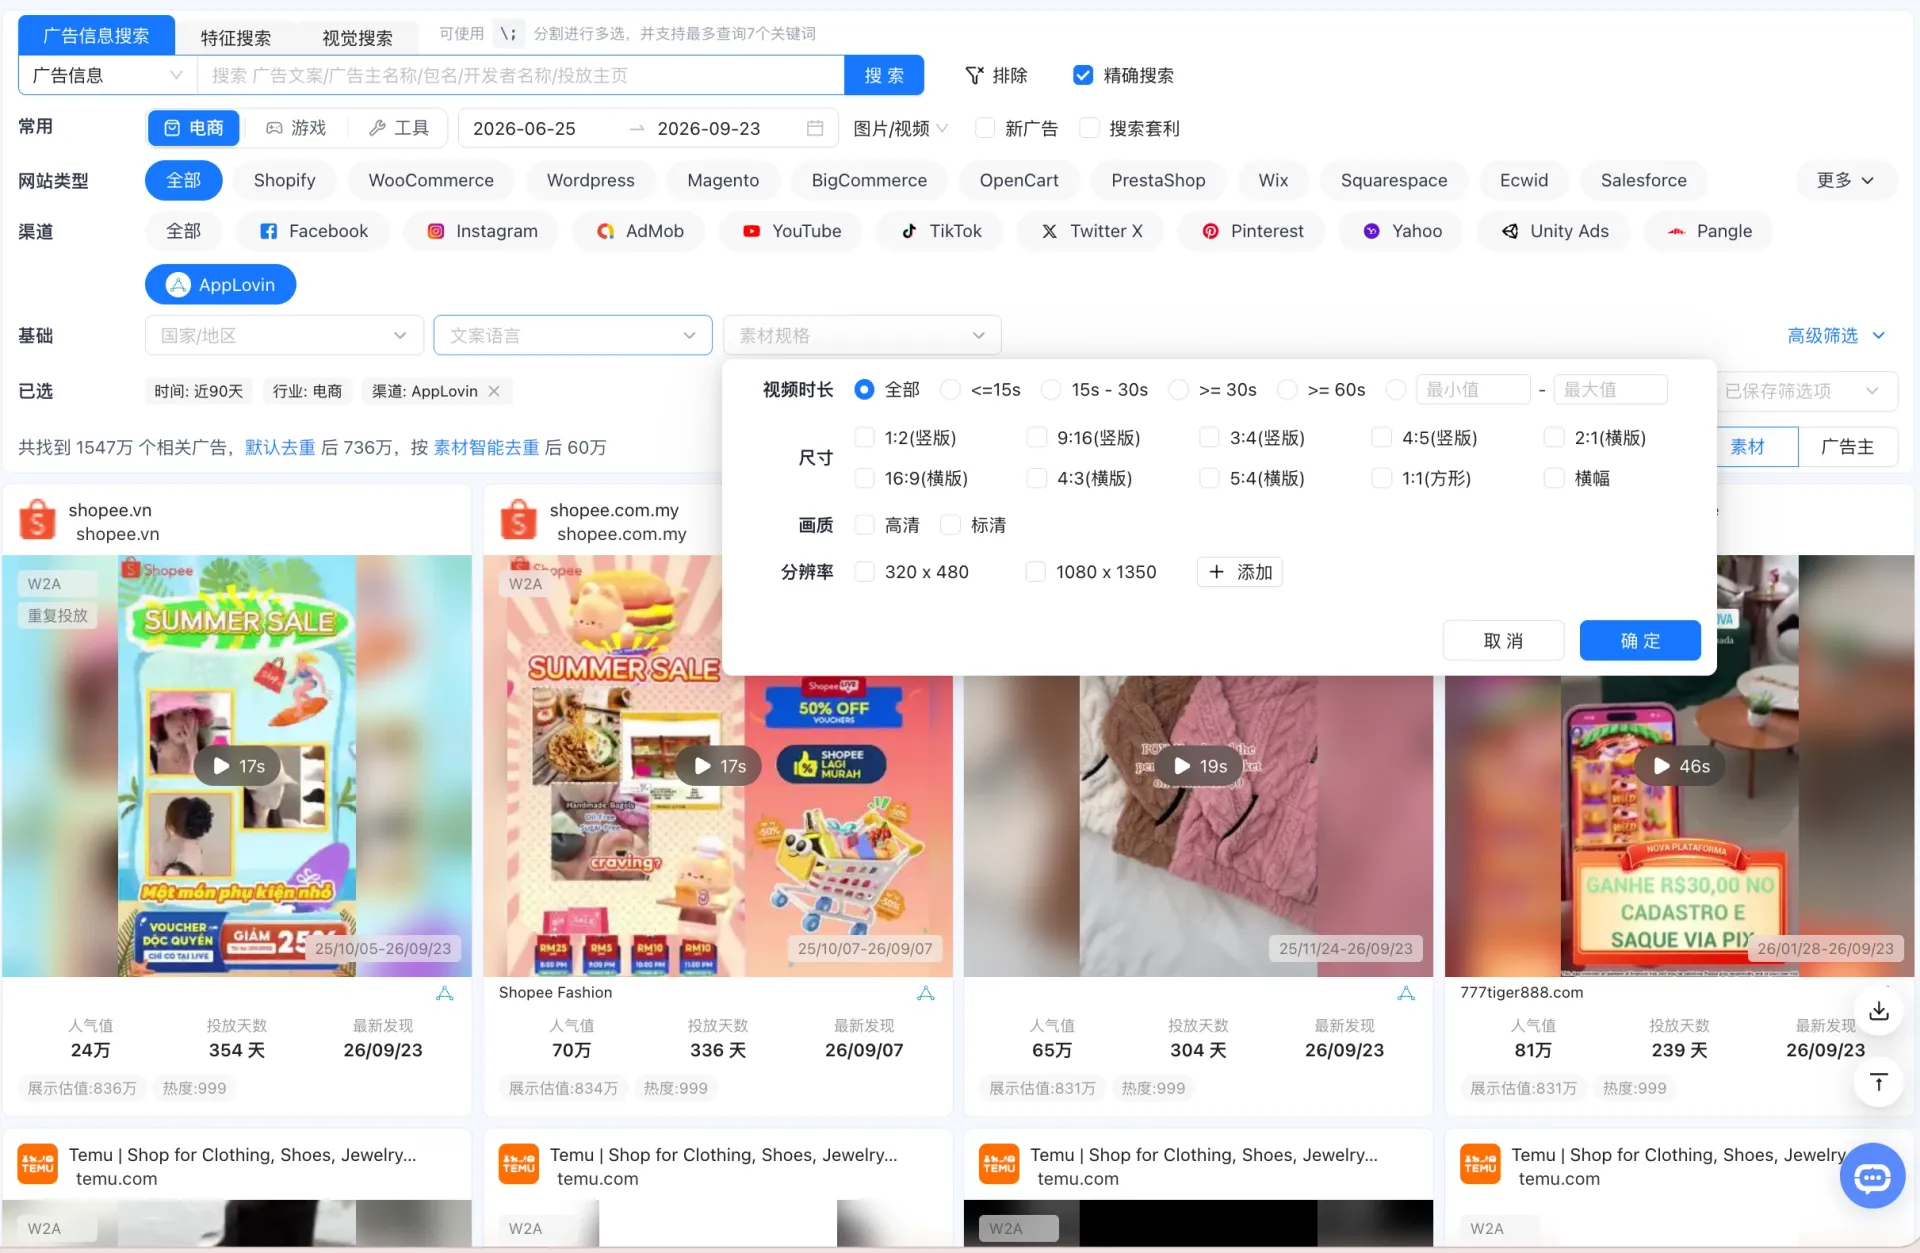This screenshot has width=1920, height=1253.
Task: Click the 排除 filter funnel icon
Action: (974, 75)
